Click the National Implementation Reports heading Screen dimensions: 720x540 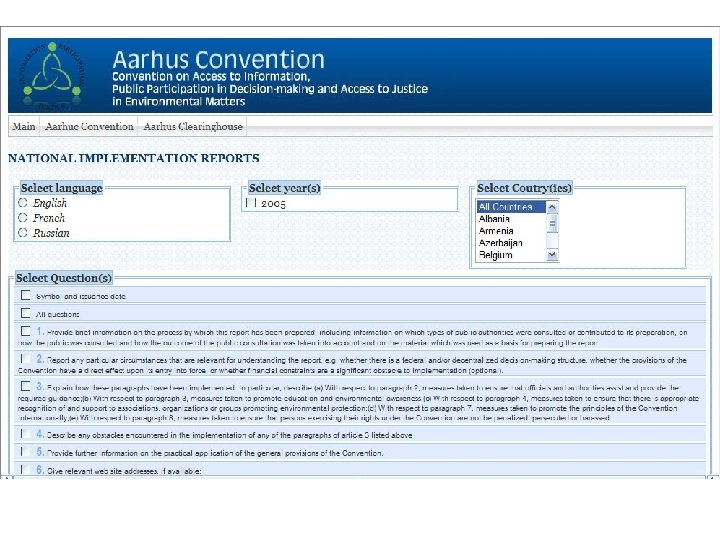pyautogui.click(x=134, y=158)
